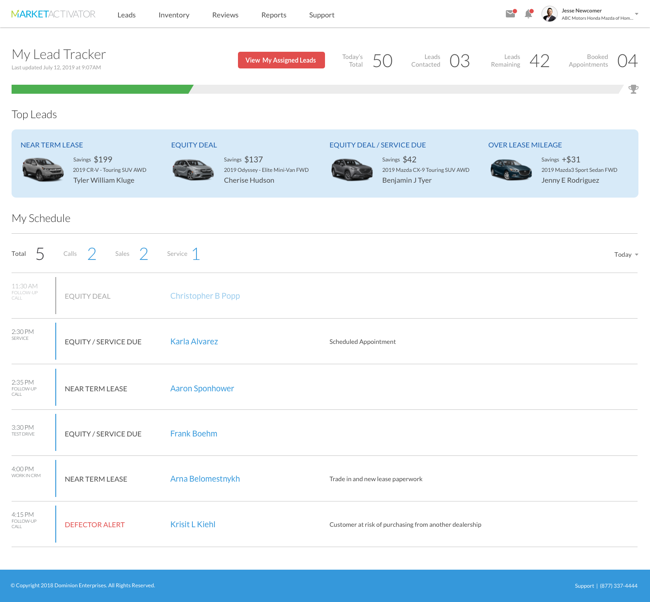Open the Leads menu
Viewport: 650px width, 602px height.
[x=126, y=15]
